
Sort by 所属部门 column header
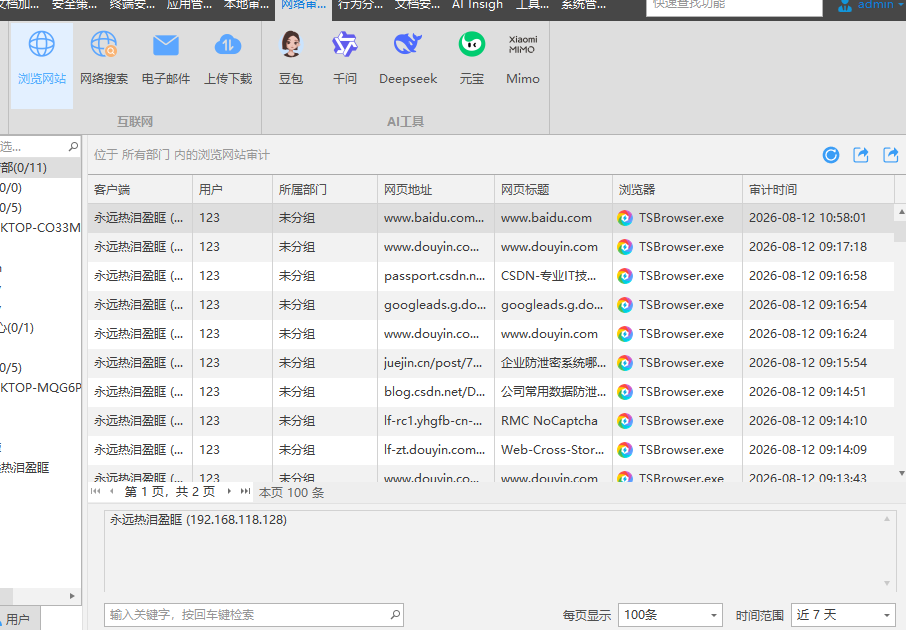click(x=325, y=190)
